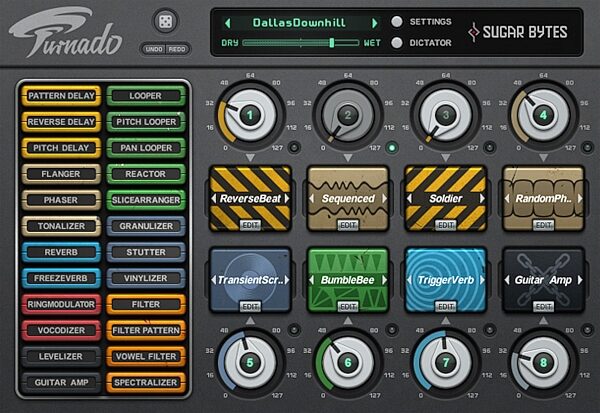Choose the Filter effect
The width and height of the screenshot is (600, 413).
(146, 304)
